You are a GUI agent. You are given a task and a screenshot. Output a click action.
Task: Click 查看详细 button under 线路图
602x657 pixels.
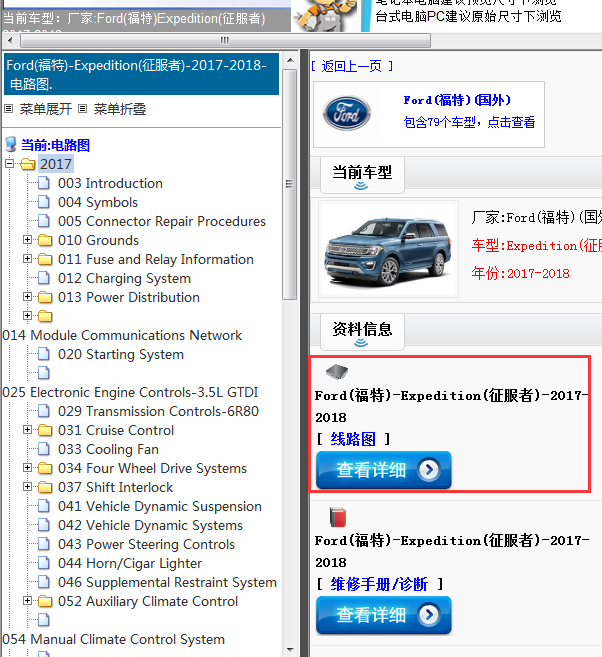point(383,470)
